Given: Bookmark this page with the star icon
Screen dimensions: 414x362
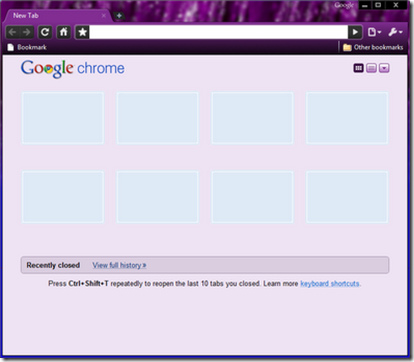Looking at the screenshot, I should (82, 32).
